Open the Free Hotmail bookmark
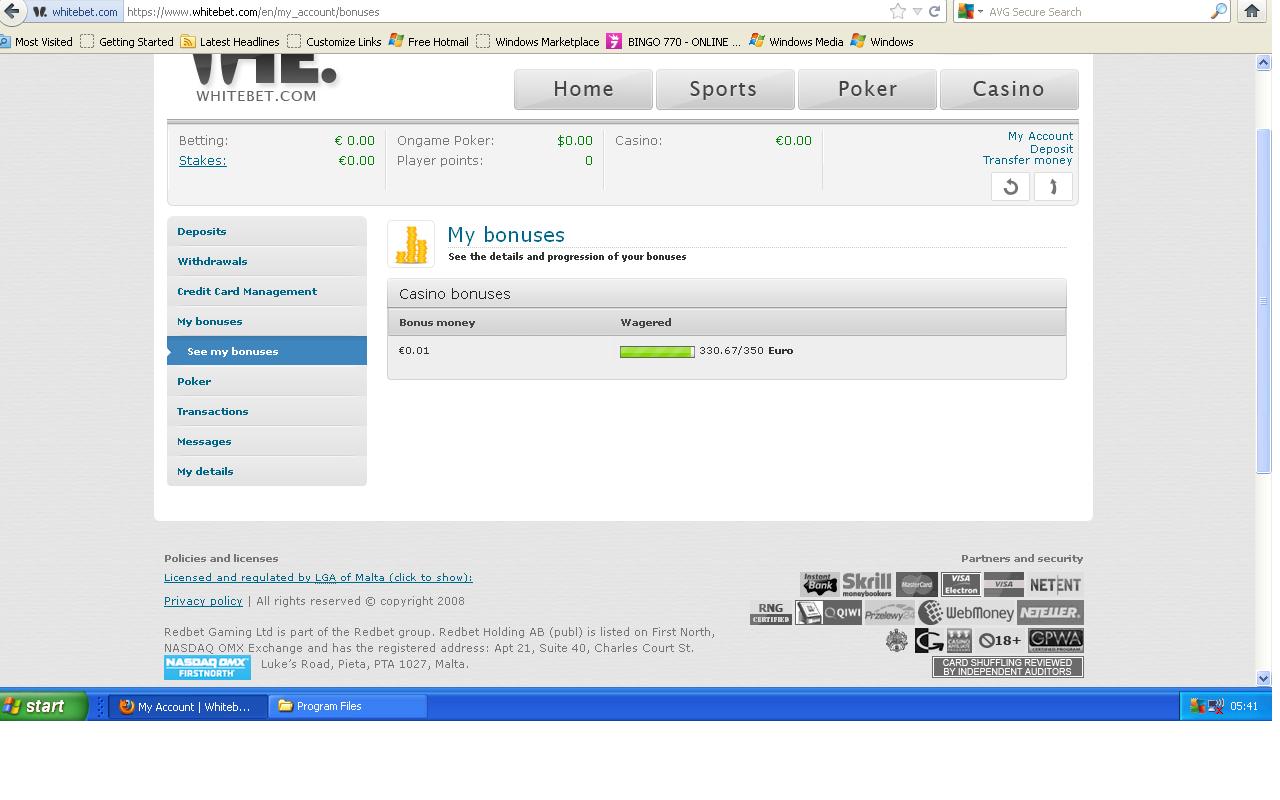The height and width of the screenshot is (800, 1280). click(429, 42)
